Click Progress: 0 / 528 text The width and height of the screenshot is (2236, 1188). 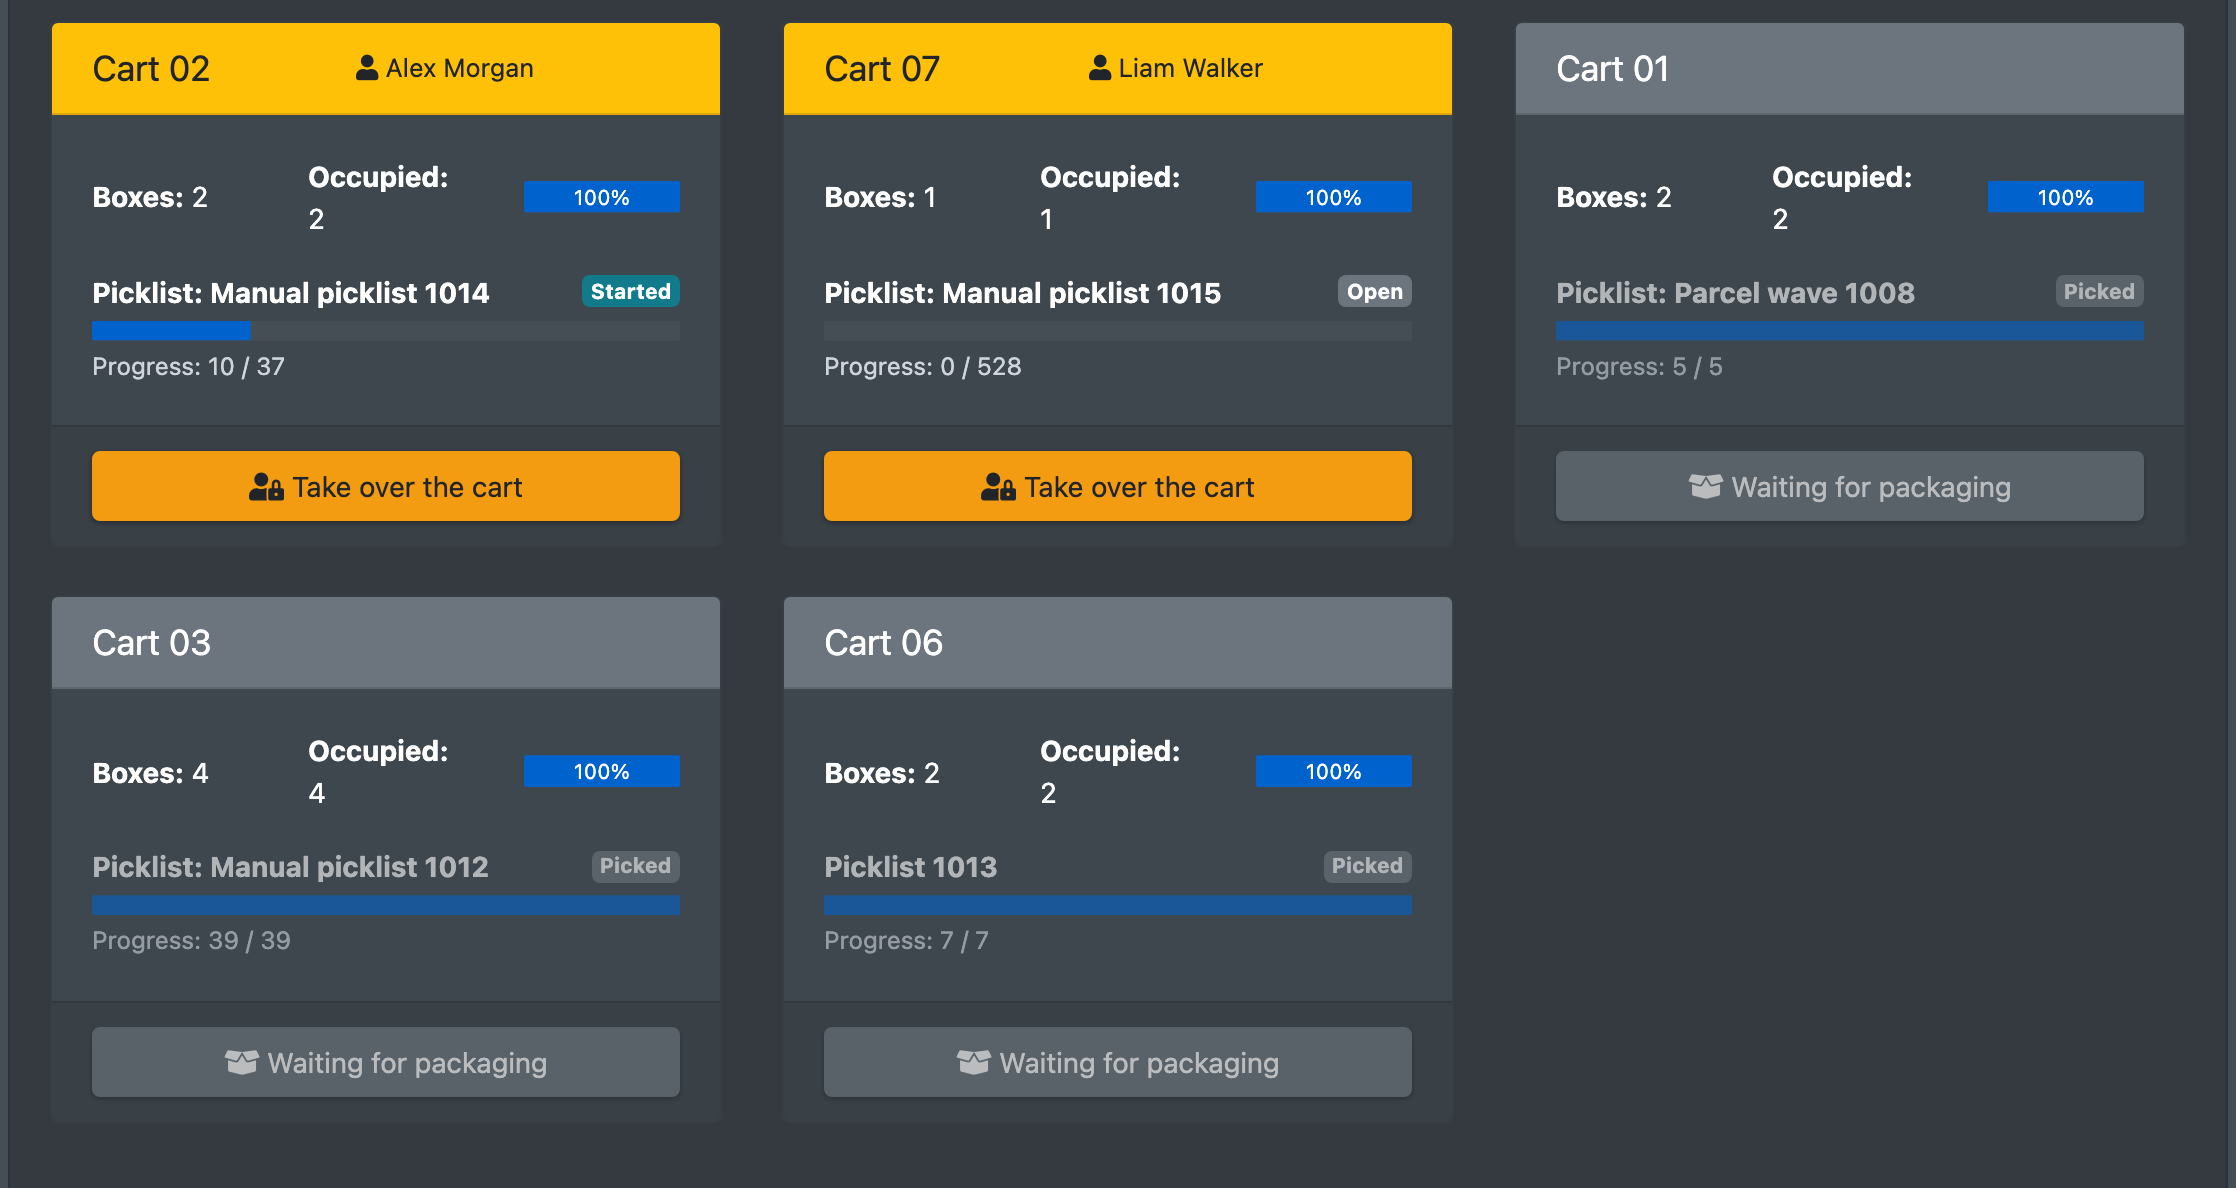pos(923,367)
